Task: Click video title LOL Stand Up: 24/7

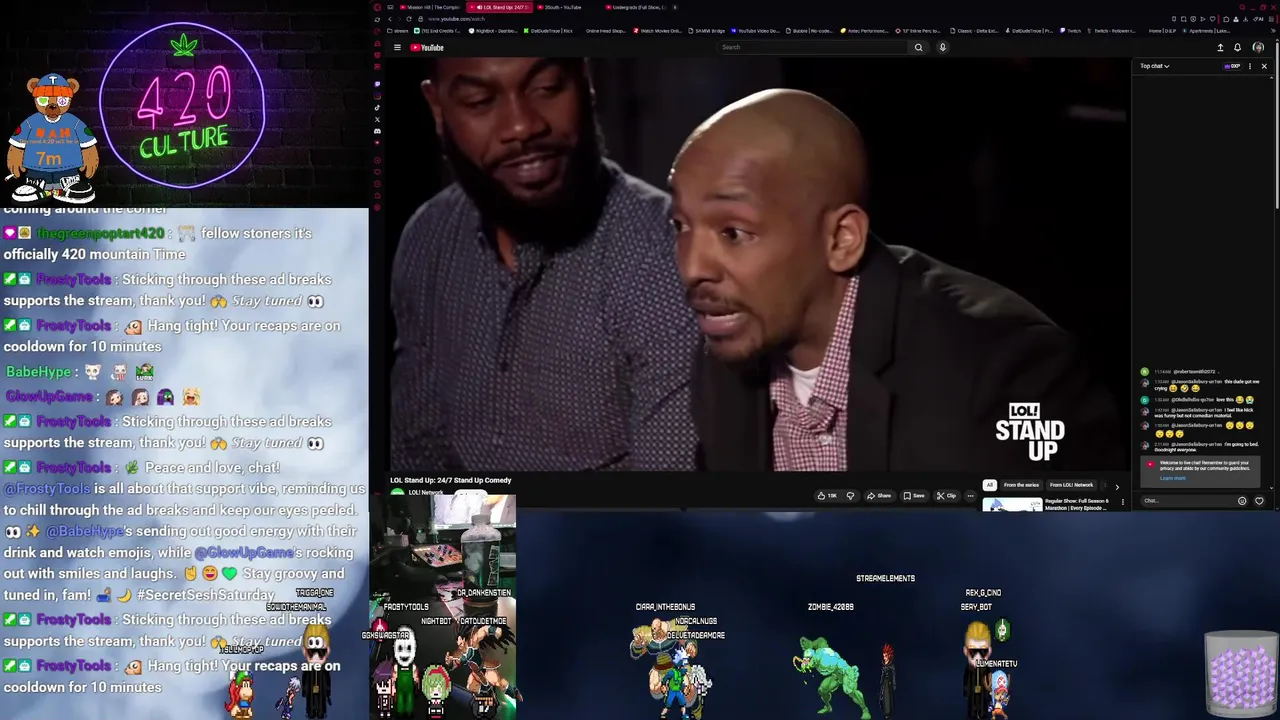Action: coord(450,480)
